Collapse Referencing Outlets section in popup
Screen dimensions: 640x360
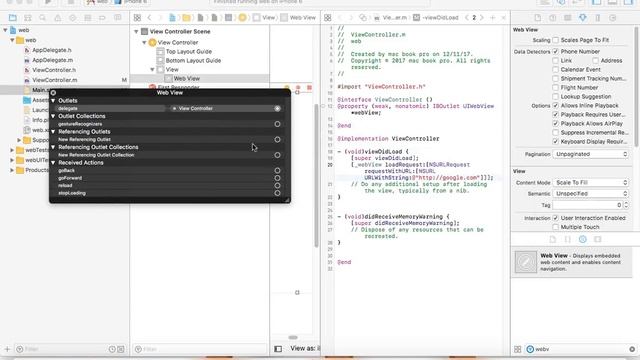53,131
